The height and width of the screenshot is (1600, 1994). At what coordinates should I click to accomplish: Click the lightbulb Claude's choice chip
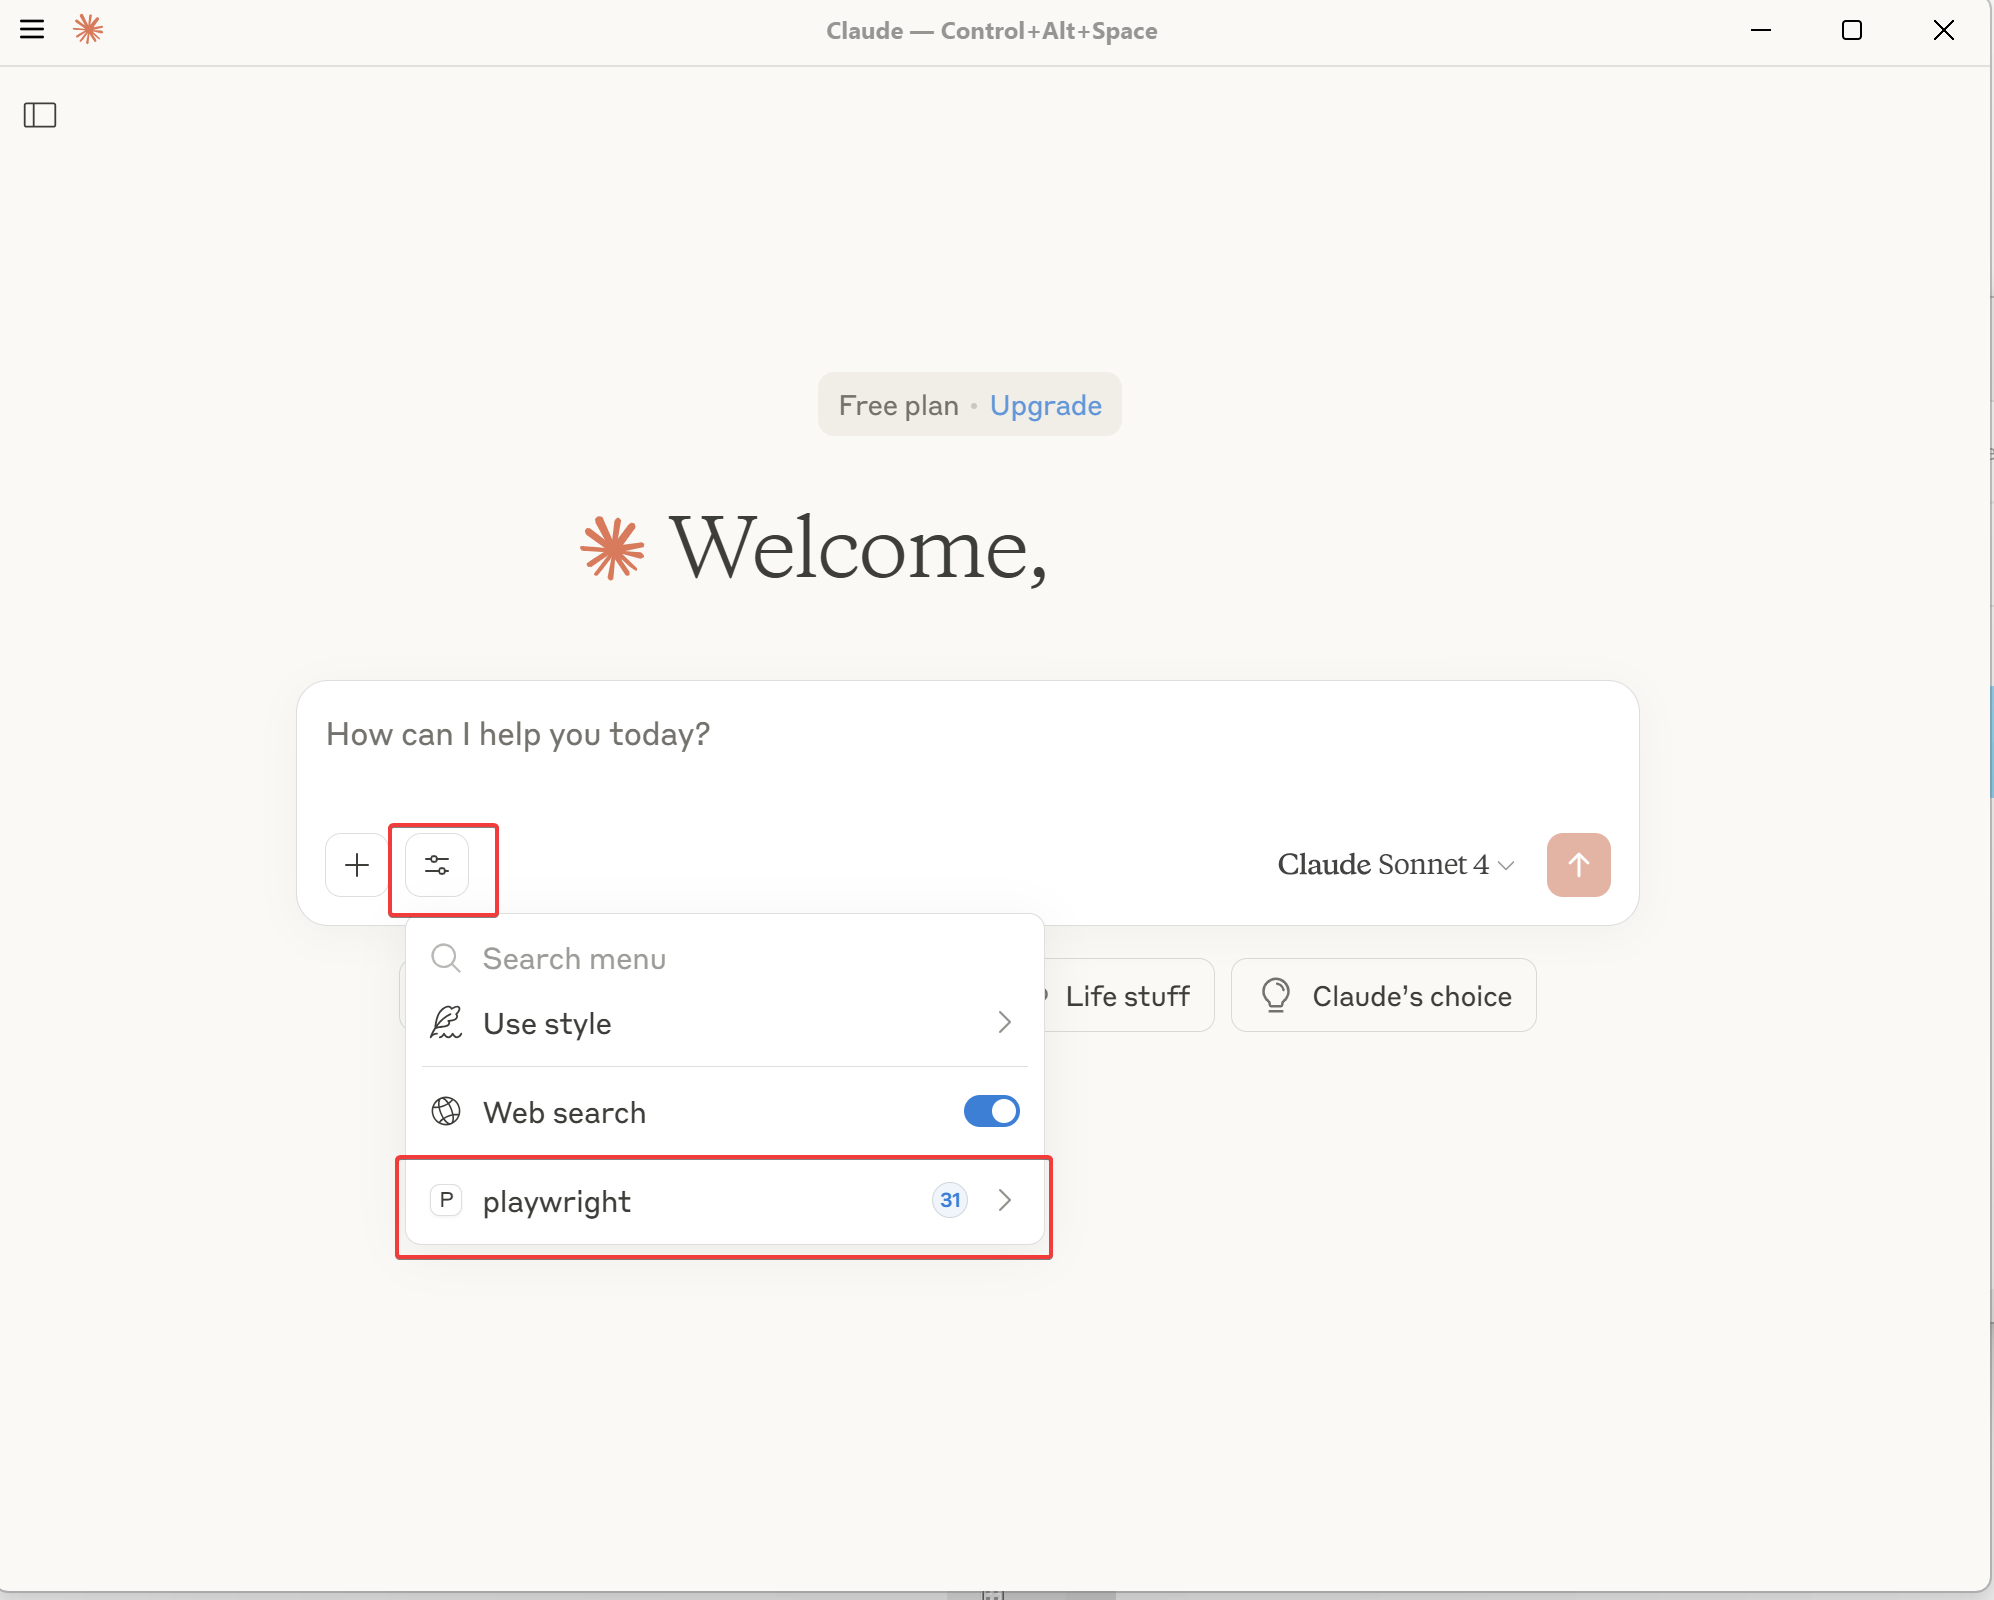[1383, 996]
